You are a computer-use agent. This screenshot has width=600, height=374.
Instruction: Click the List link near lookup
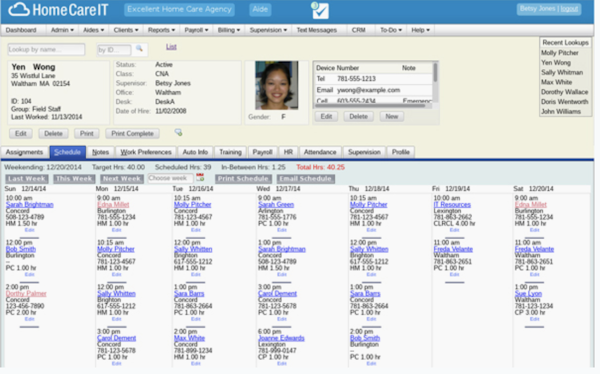(171, 47)
